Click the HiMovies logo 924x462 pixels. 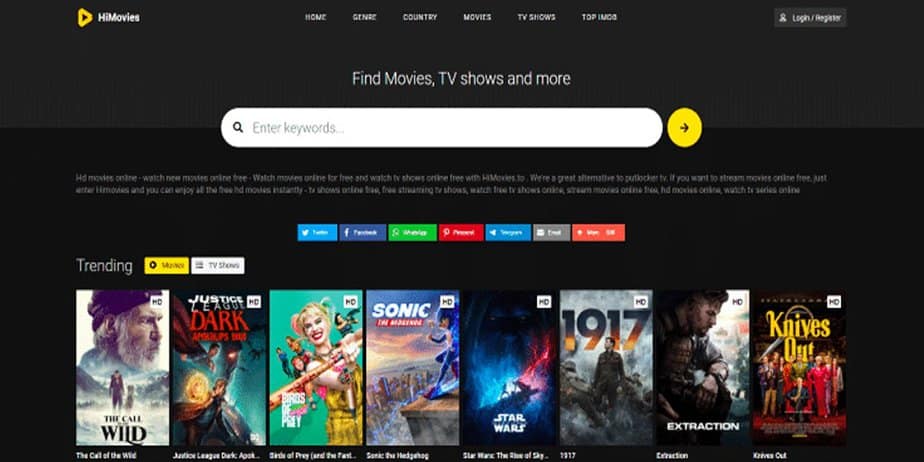click(x=108, y=18)
